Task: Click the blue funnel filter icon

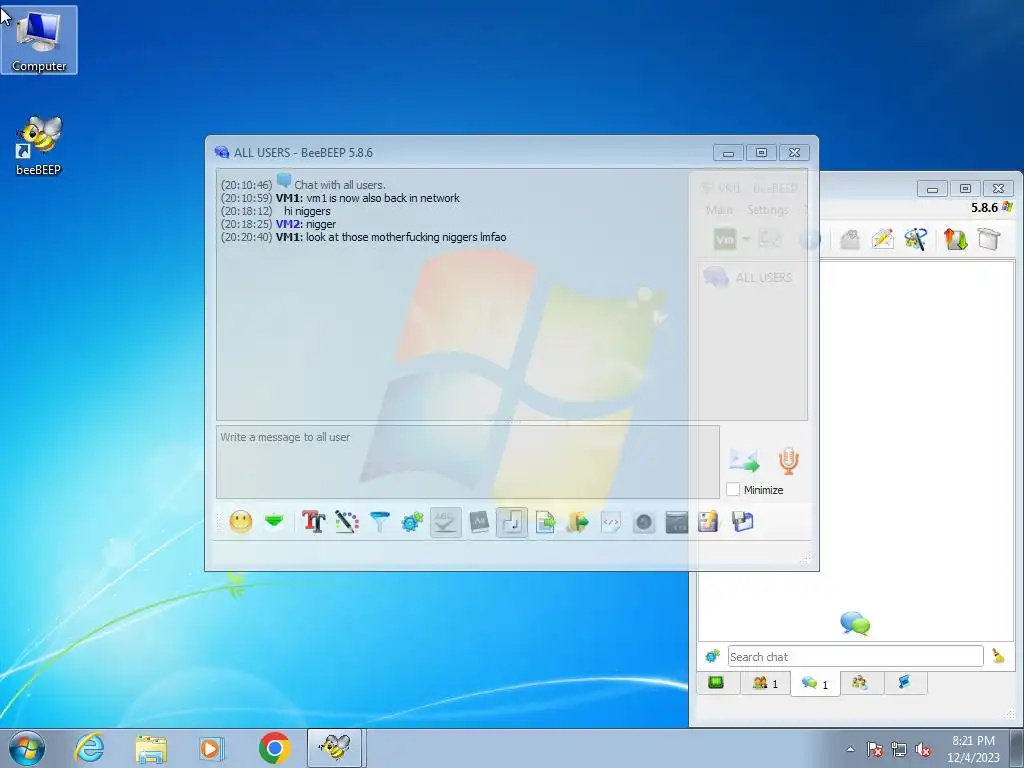Action: [x=379, y=522]
